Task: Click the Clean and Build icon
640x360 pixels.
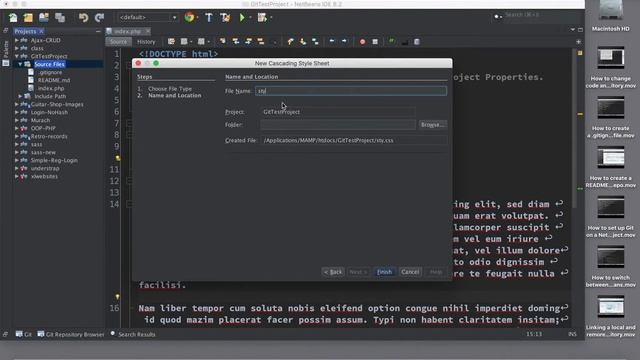Action: coord(224,18)
